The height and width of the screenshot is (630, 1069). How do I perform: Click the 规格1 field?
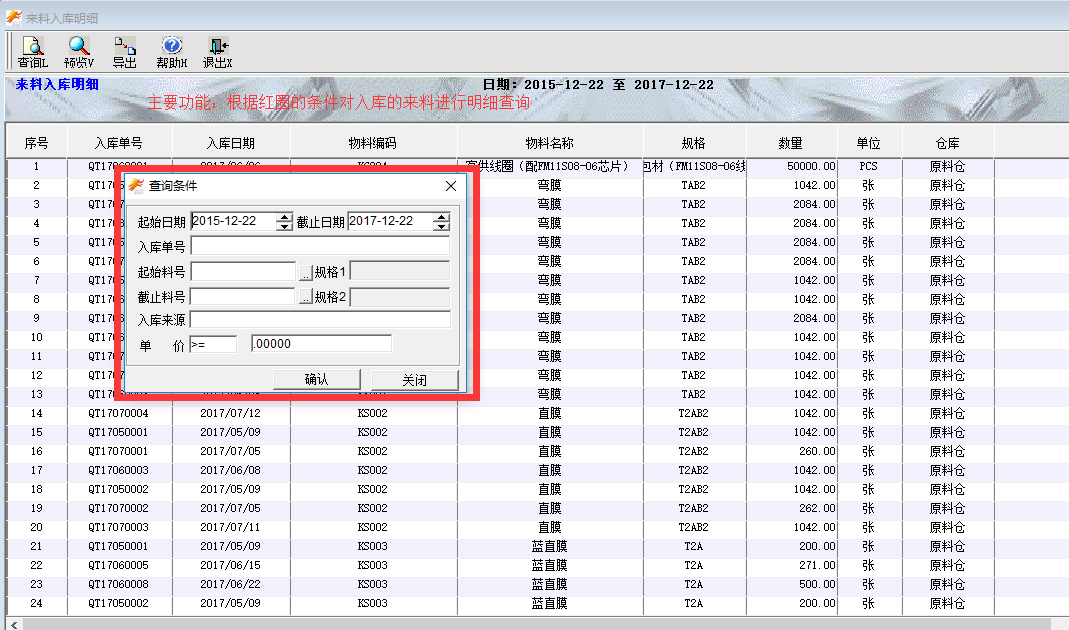click(400, 271)
